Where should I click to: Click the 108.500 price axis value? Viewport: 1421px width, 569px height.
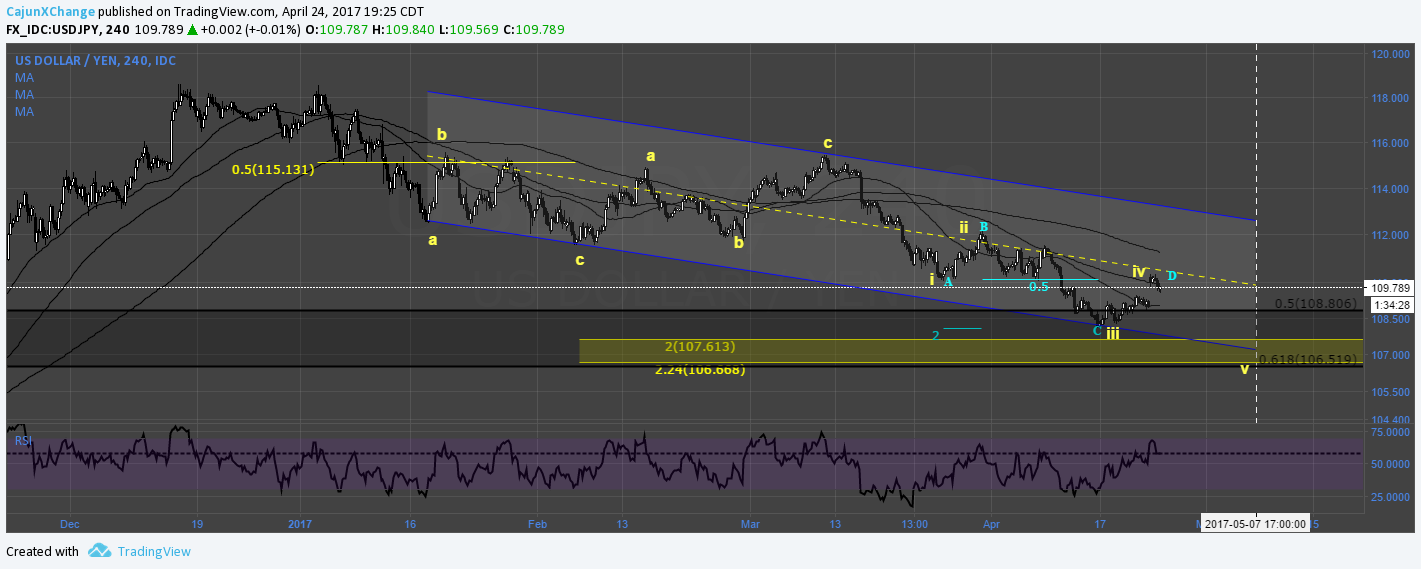coord(1390,320)
